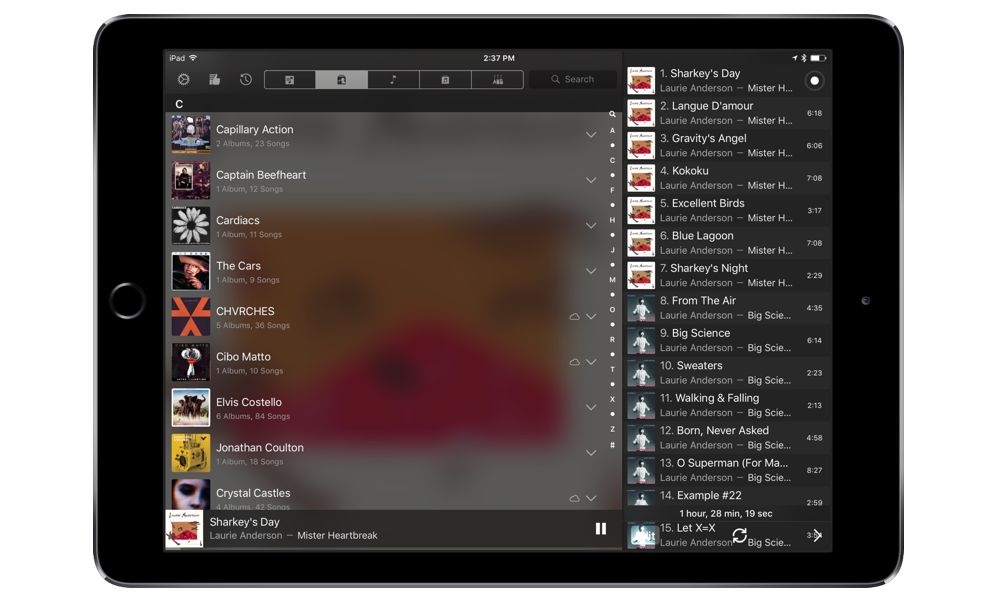Expand the Crystal Castles artist row
Viewport: 1000px width, 605px height.
click(x=591, y=498)
